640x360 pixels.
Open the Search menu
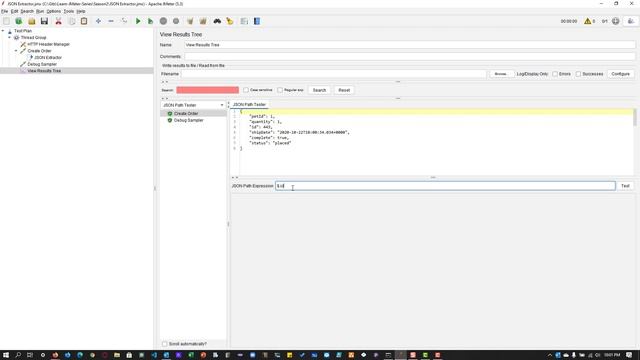[27, 11]
